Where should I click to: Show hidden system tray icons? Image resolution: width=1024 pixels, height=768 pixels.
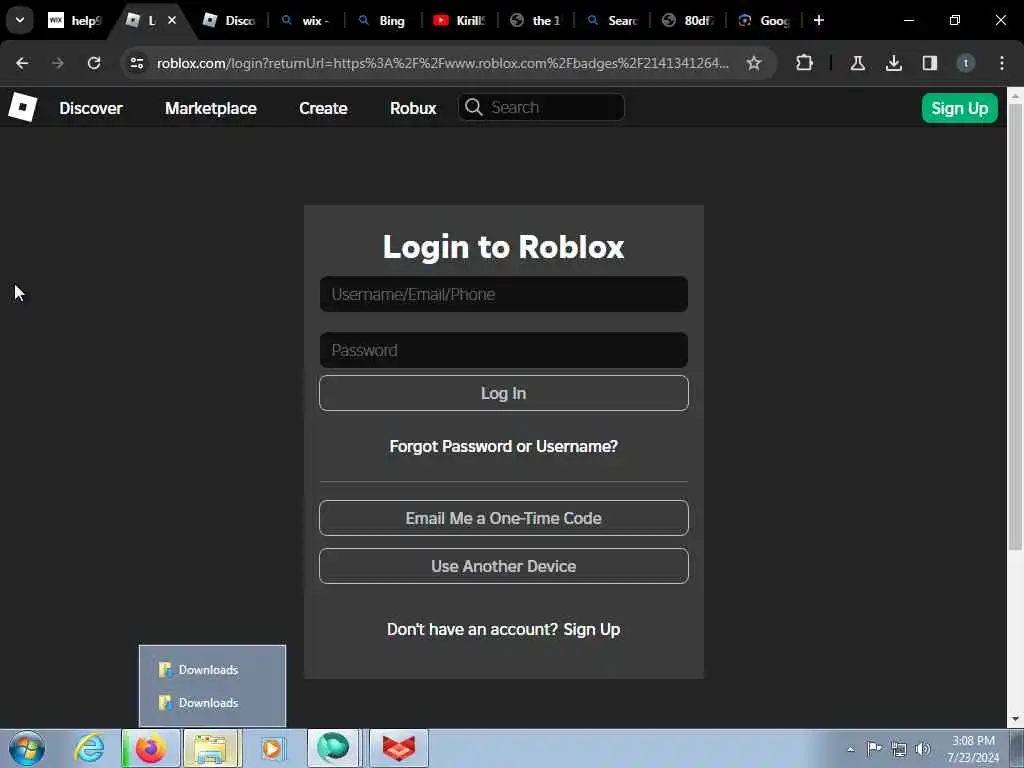(x=850, y=749)
